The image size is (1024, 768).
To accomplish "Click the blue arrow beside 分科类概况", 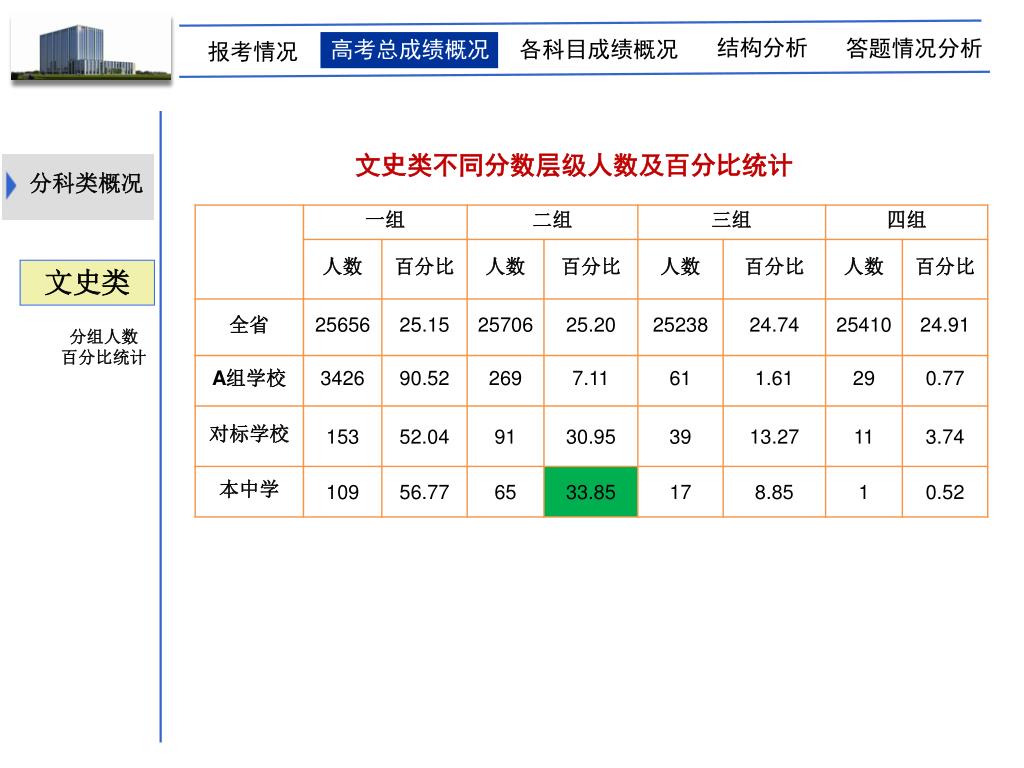I will 11,185.
